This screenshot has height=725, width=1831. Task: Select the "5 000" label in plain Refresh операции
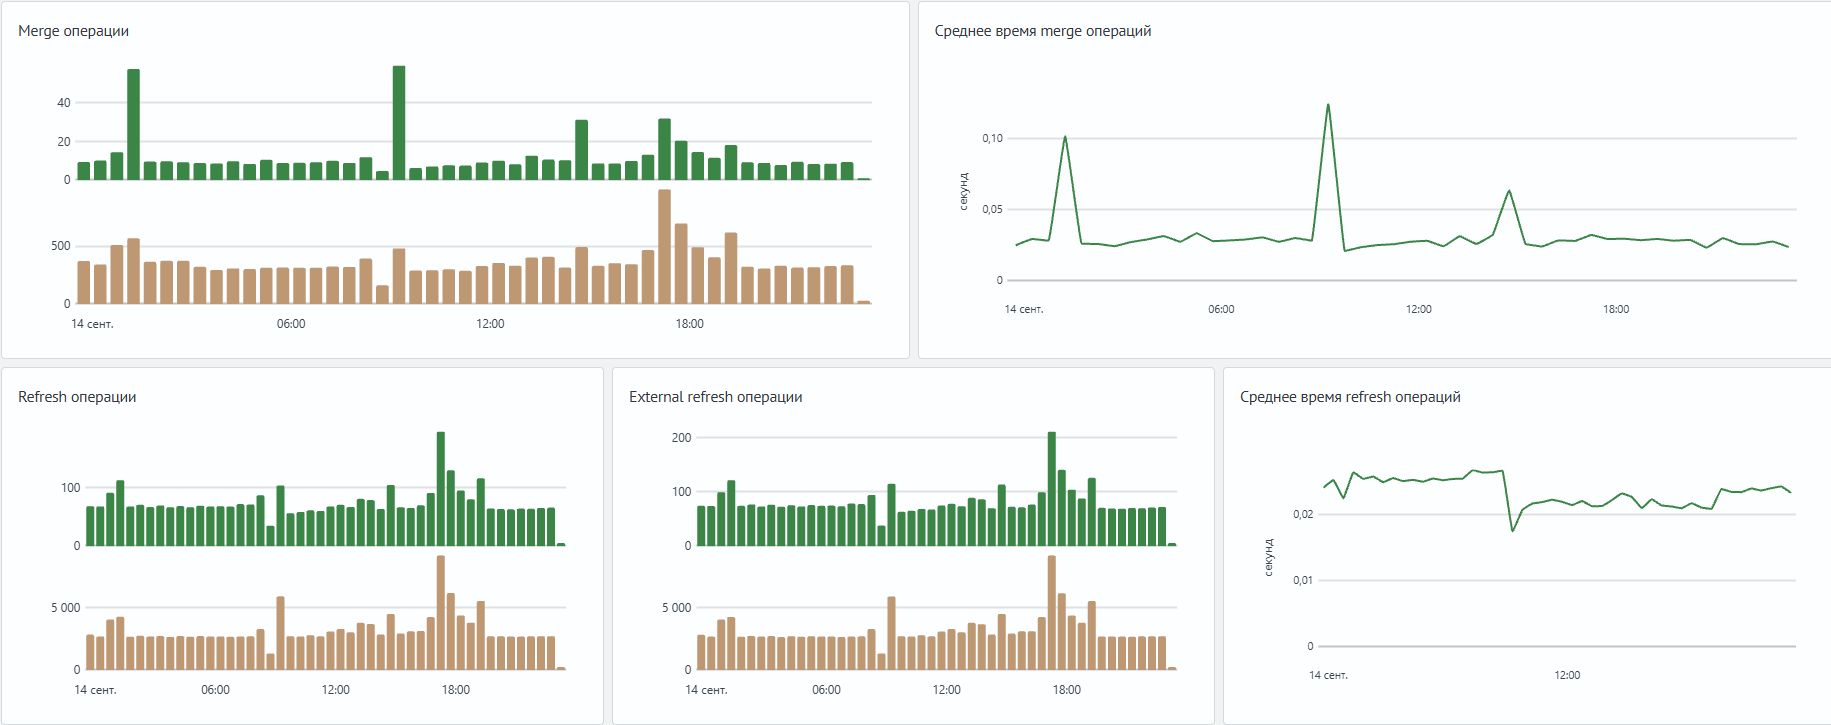coord(66,608)
